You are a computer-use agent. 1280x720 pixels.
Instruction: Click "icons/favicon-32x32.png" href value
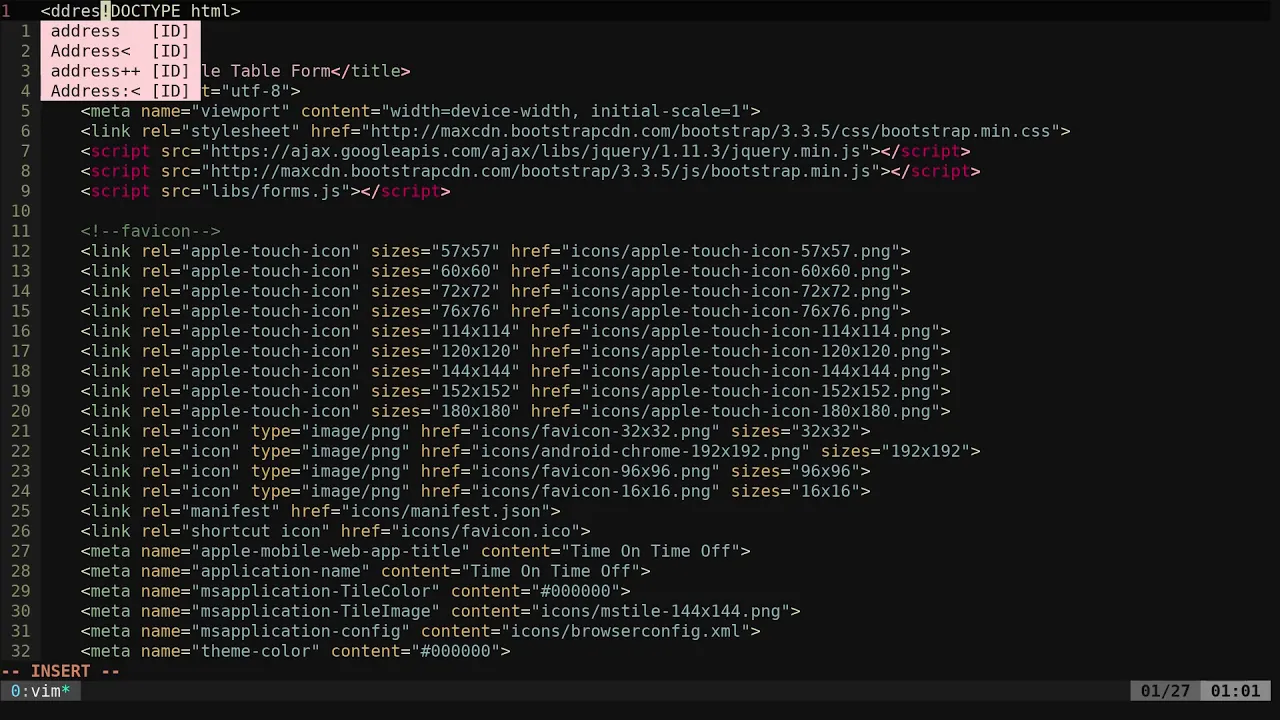click(x=595, y=431)
